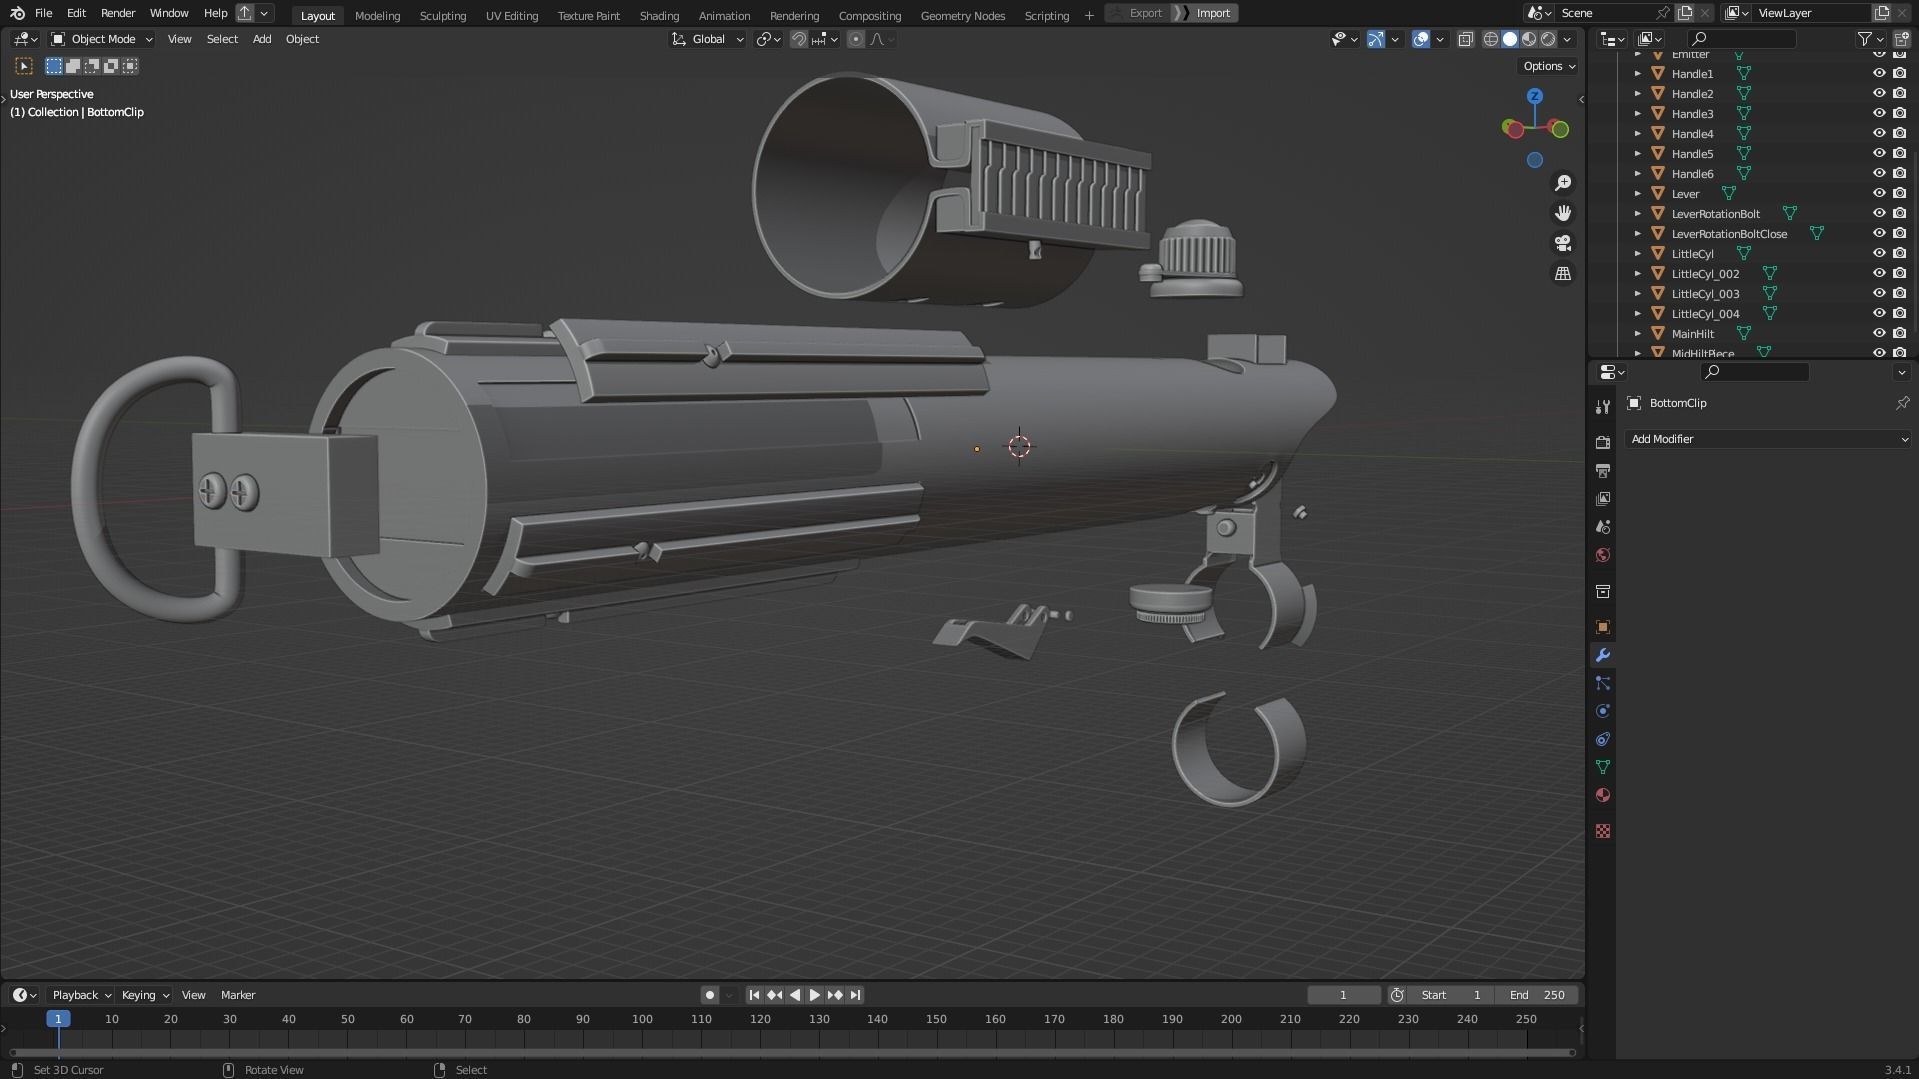Click the pan hand icon in viewport

pyautogui.click(x=1563, y=213)
